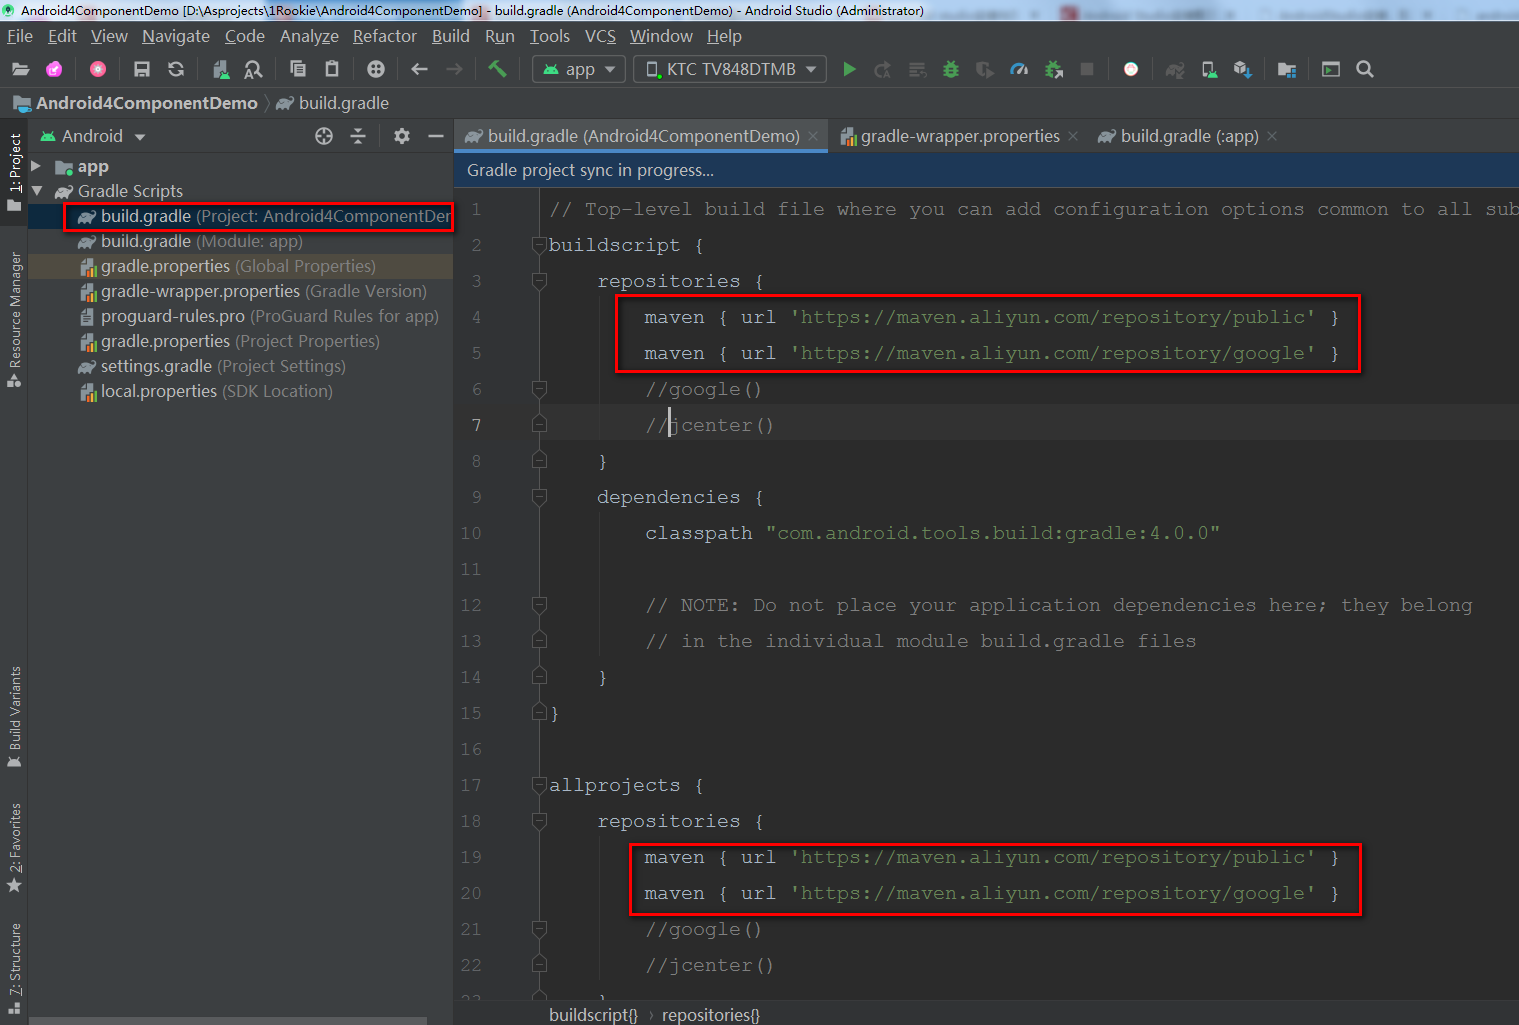
Task: Click the Project panel horizontal scrollbar
Action: click(228, 1021)
